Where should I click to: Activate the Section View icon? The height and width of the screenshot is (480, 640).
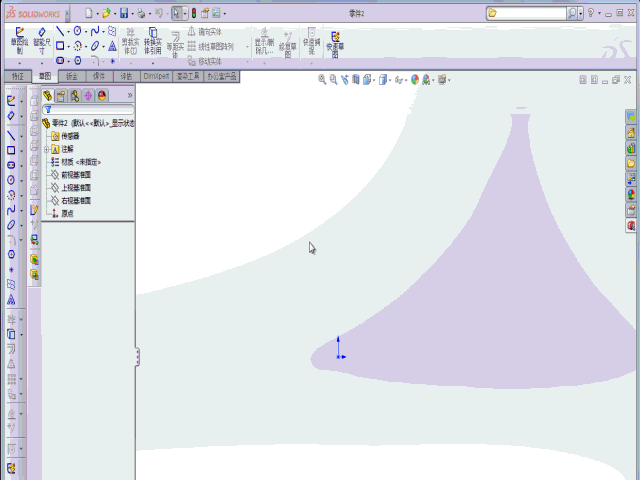tap(356, 80)
